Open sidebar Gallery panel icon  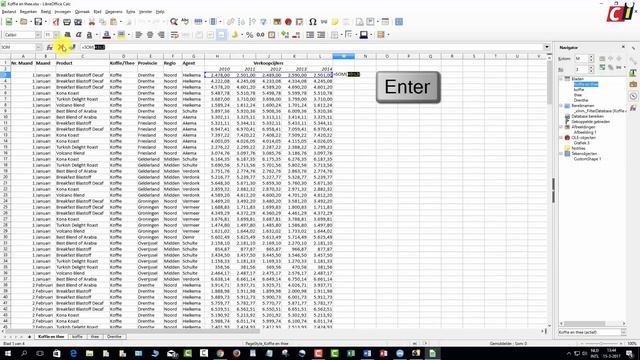coord(633,84)
